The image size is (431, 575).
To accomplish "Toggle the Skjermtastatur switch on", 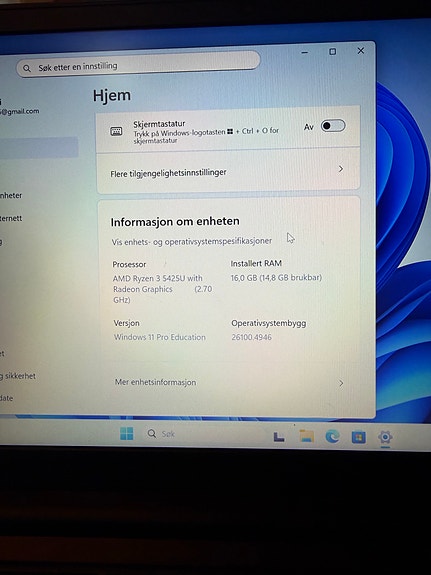I will point(333,126).
